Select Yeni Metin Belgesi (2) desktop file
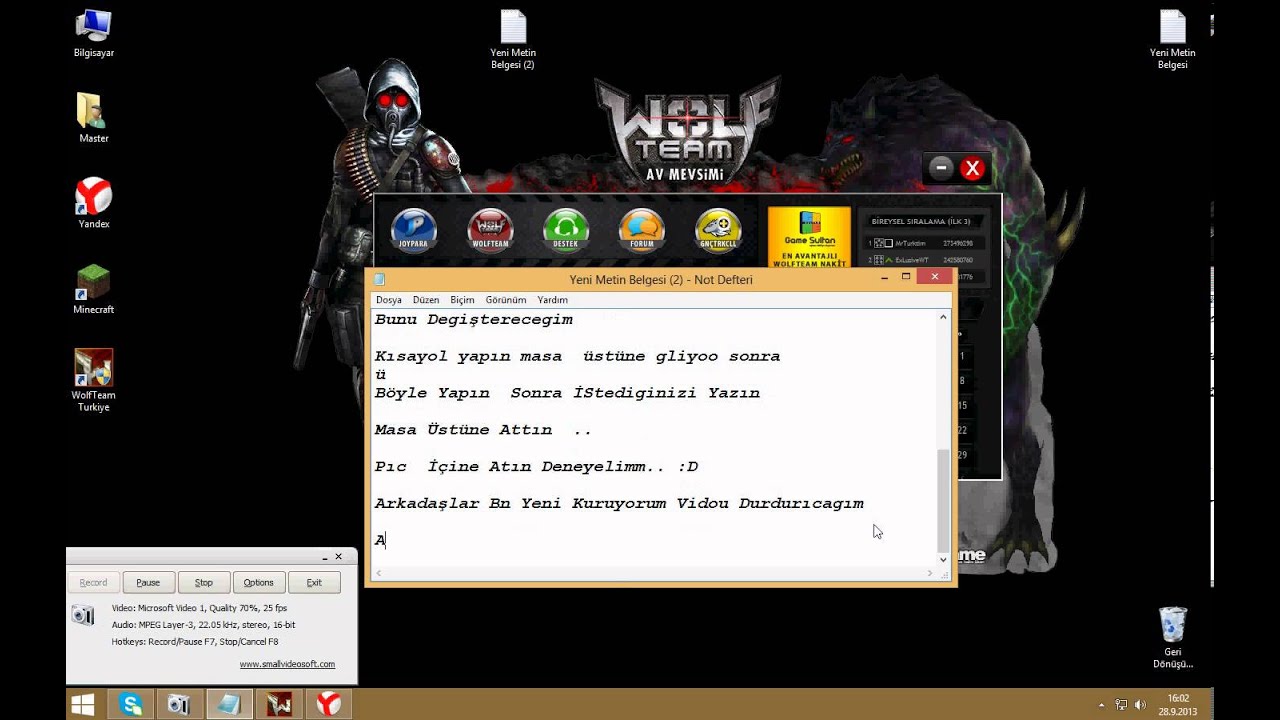Screen dimensions: 1280x720 tap(513, 39)
